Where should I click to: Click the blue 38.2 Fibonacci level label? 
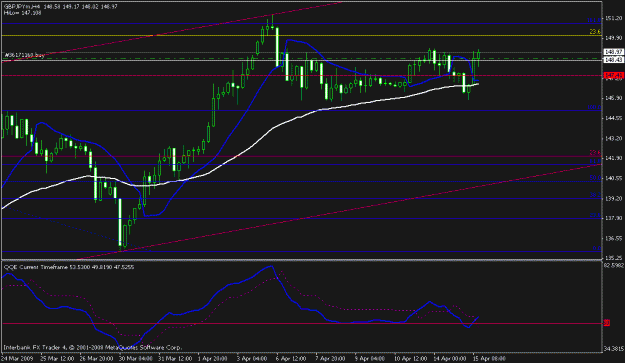tap(595, 195)
